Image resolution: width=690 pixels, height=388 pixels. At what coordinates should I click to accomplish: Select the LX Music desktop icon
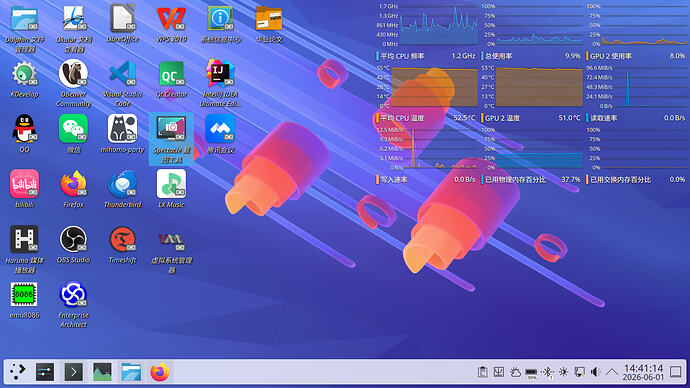click(172, 184)
